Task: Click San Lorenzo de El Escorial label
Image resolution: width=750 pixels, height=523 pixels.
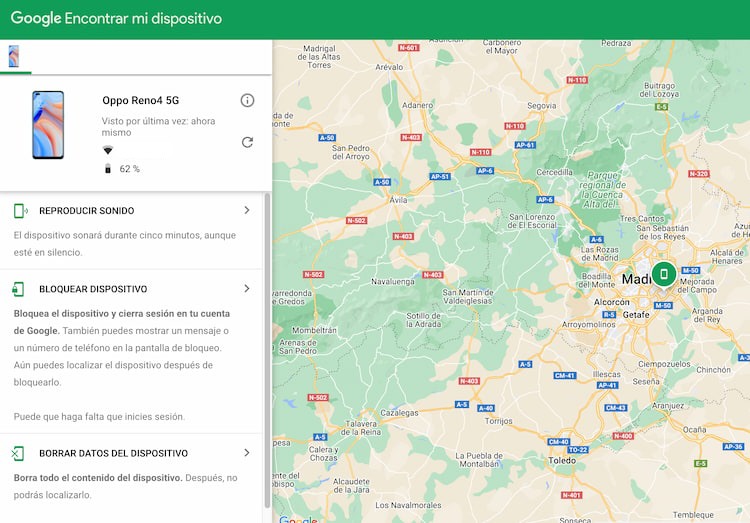Action: tap(532, 221)
